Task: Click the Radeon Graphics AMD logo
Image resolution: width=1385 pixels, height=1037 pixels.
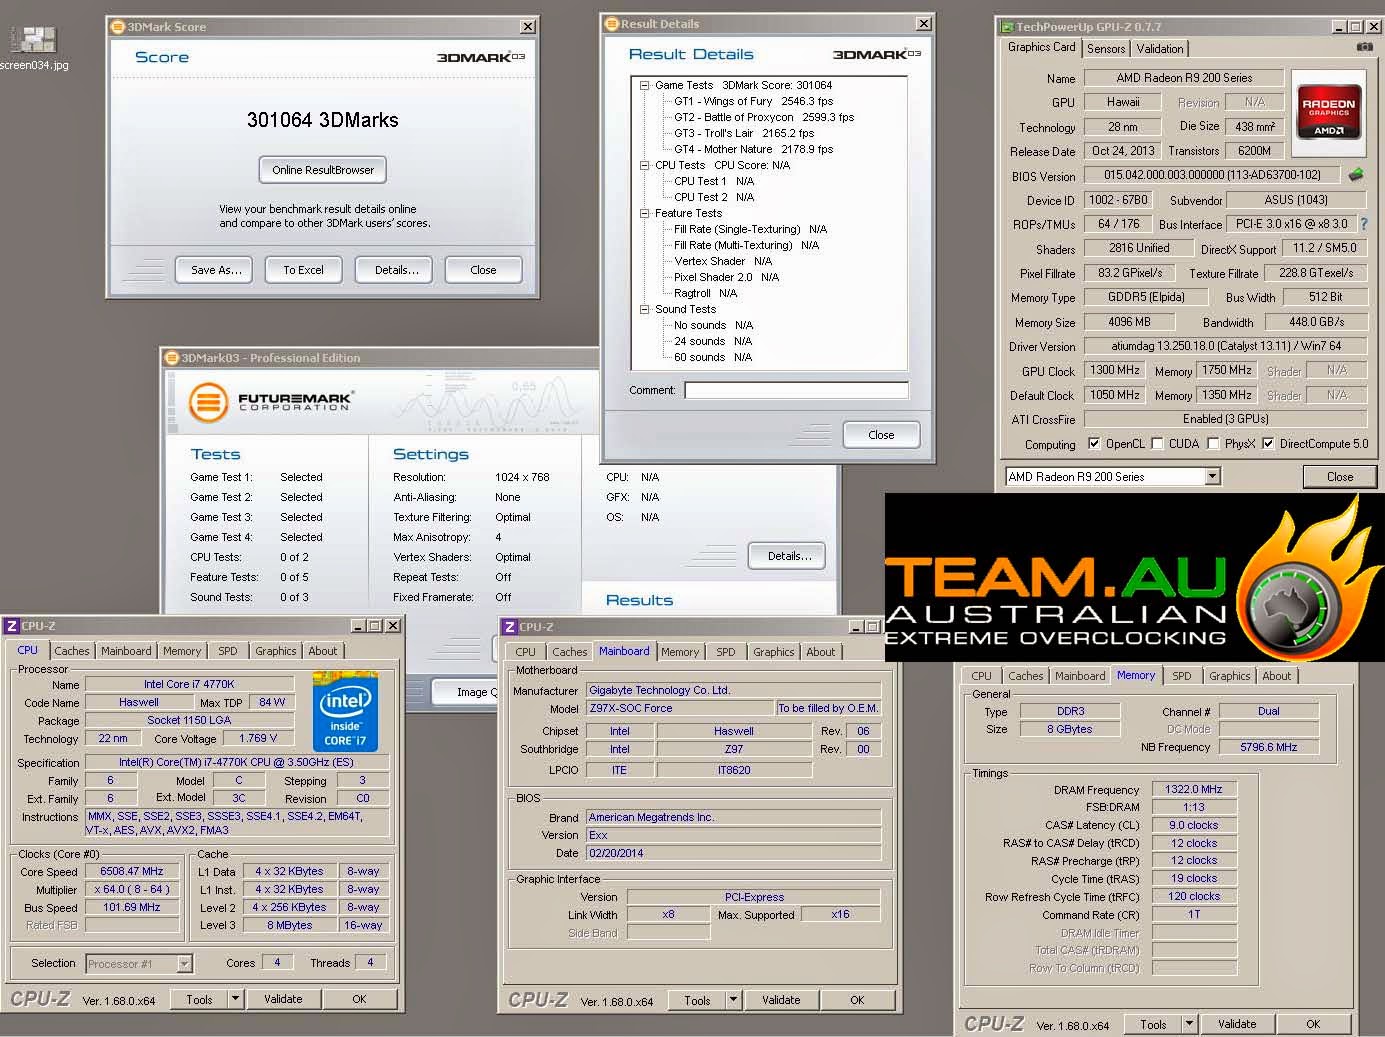Action: point(1328,112)
